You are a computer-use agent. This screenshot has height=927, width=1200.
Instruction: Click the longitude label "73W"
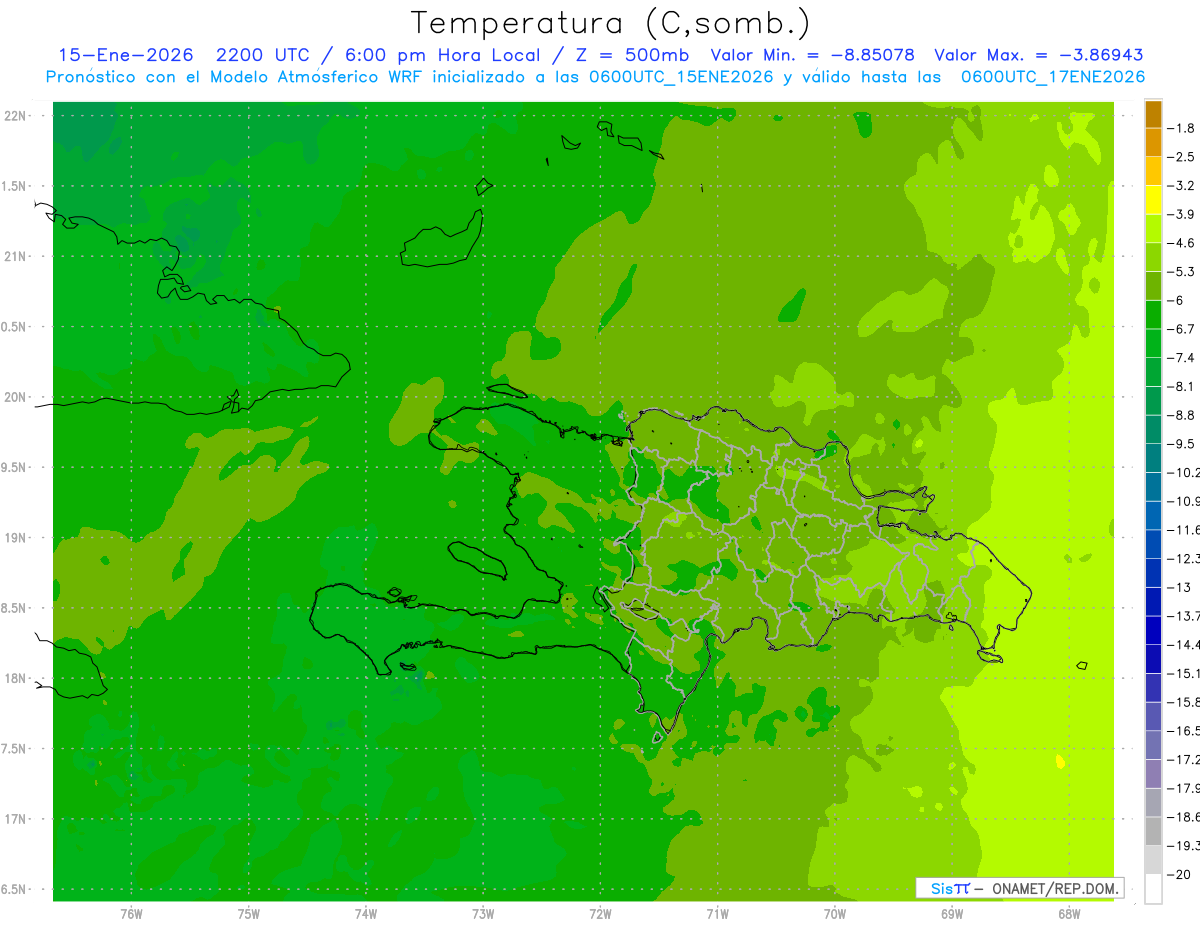coord(483,913)
